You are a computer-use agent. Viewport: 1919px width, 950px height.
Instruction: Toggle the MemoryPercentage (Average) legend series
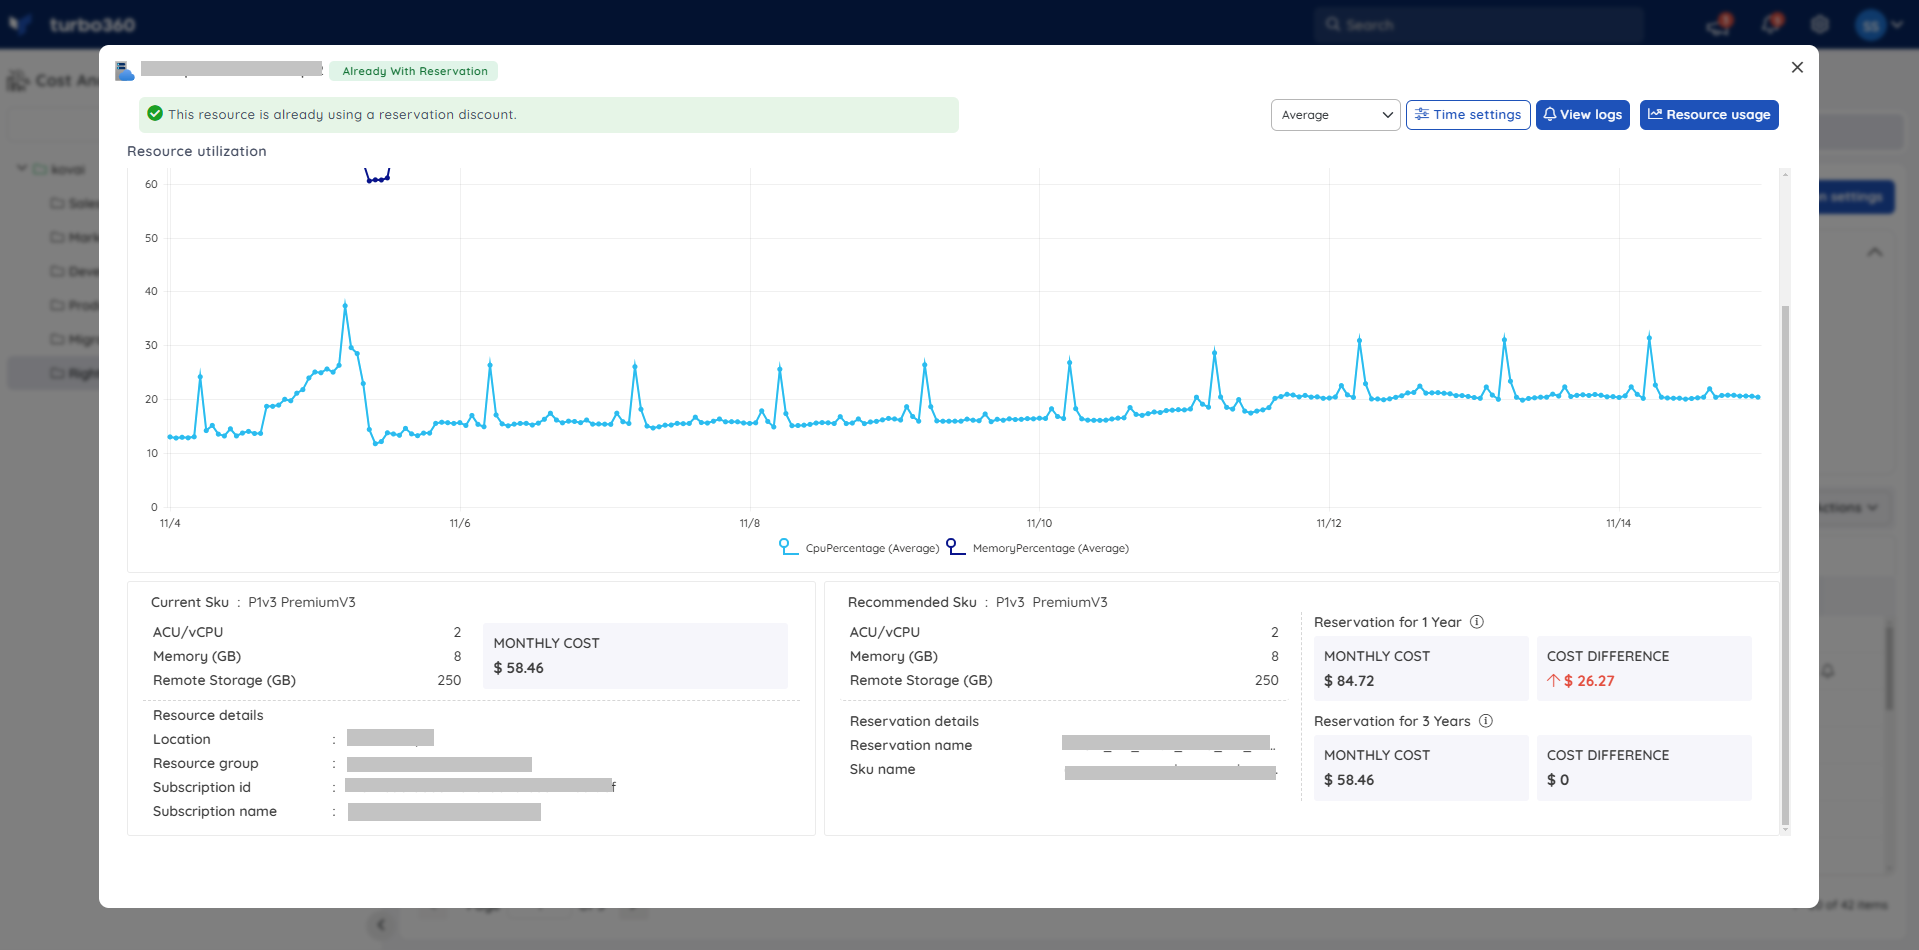click(1038, 548)
